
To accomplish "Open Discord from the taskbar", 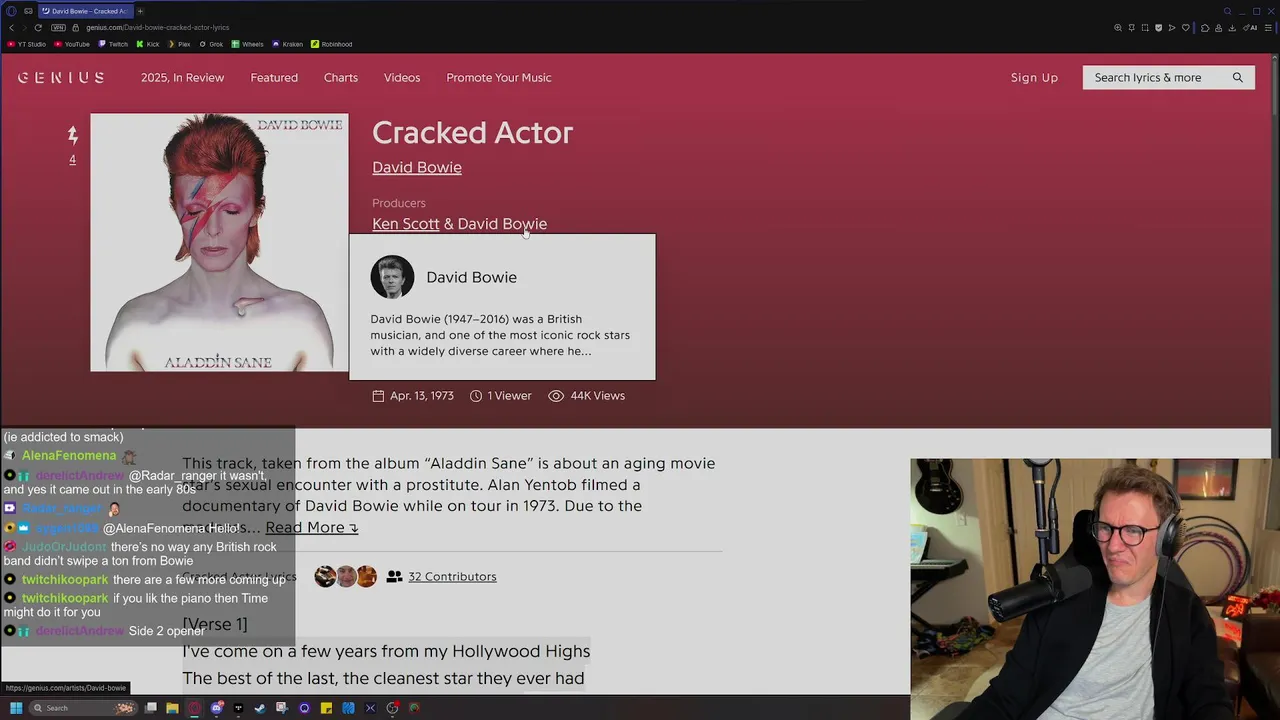I will tap(217, 708).
